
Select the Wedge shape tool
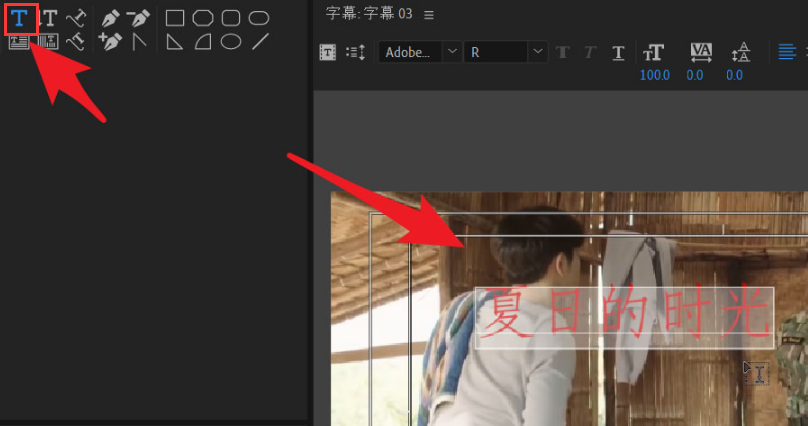pyautogui.click(x=175, y=42)
